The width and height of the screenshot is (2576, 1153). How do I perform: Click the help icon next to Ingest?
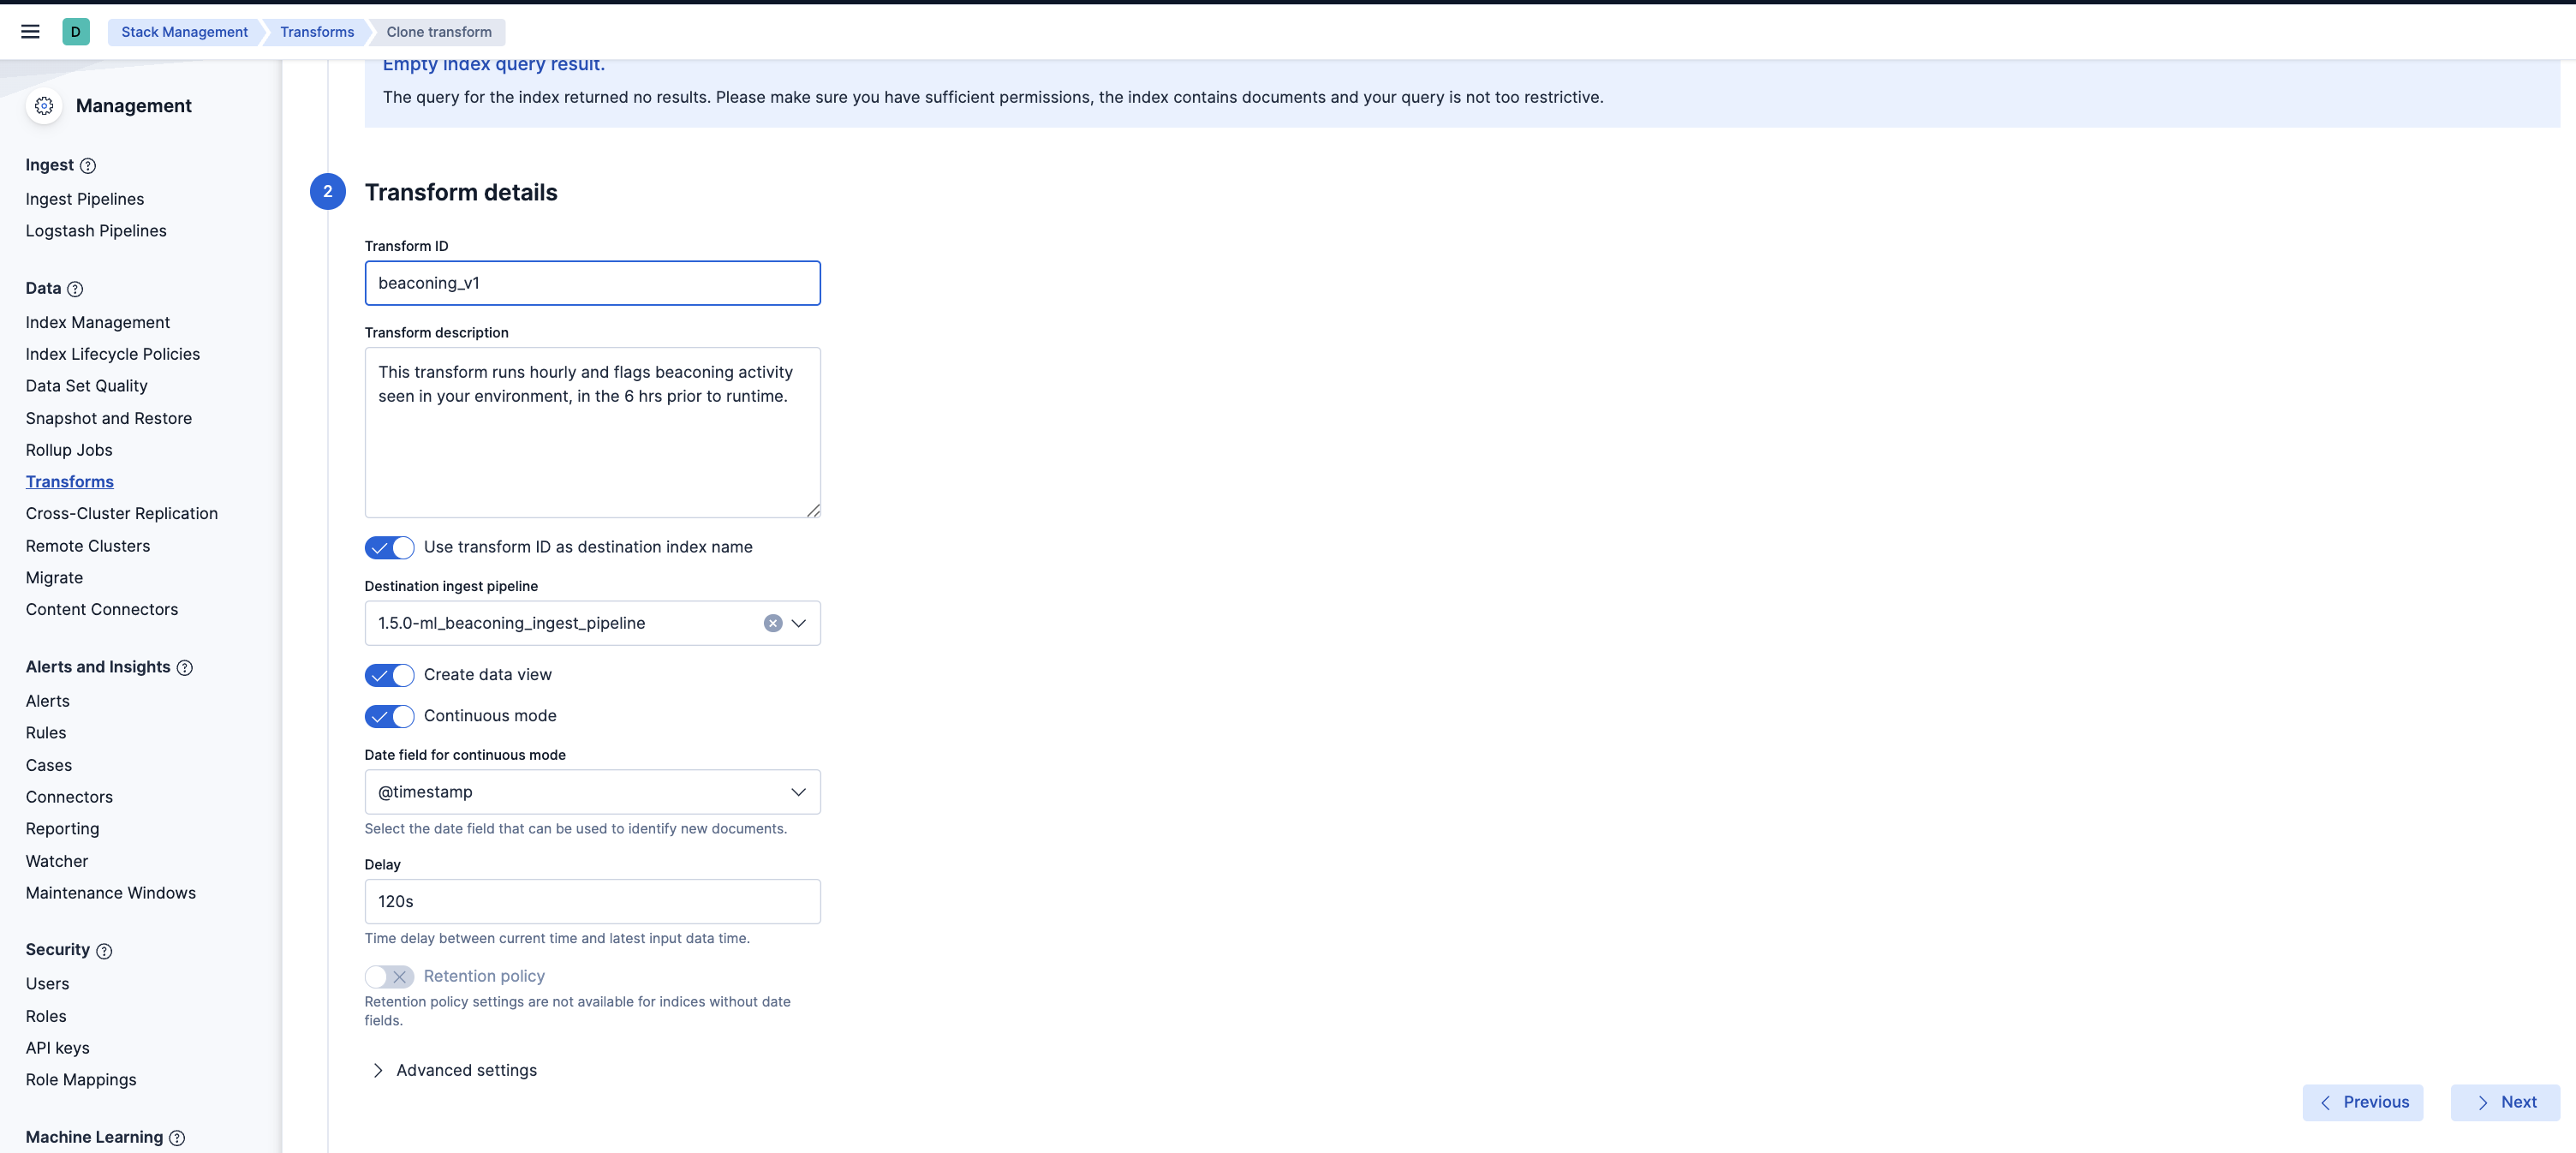tap(88, 166)
